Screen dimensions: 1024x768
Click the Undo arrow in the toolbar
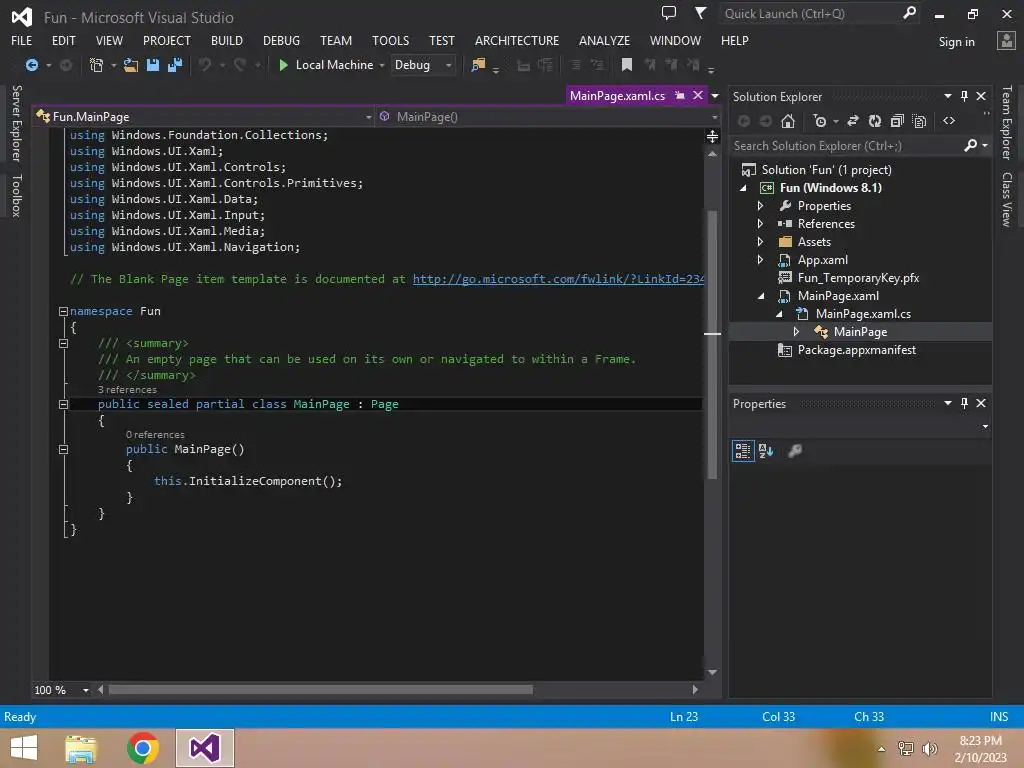click(205, 65)
